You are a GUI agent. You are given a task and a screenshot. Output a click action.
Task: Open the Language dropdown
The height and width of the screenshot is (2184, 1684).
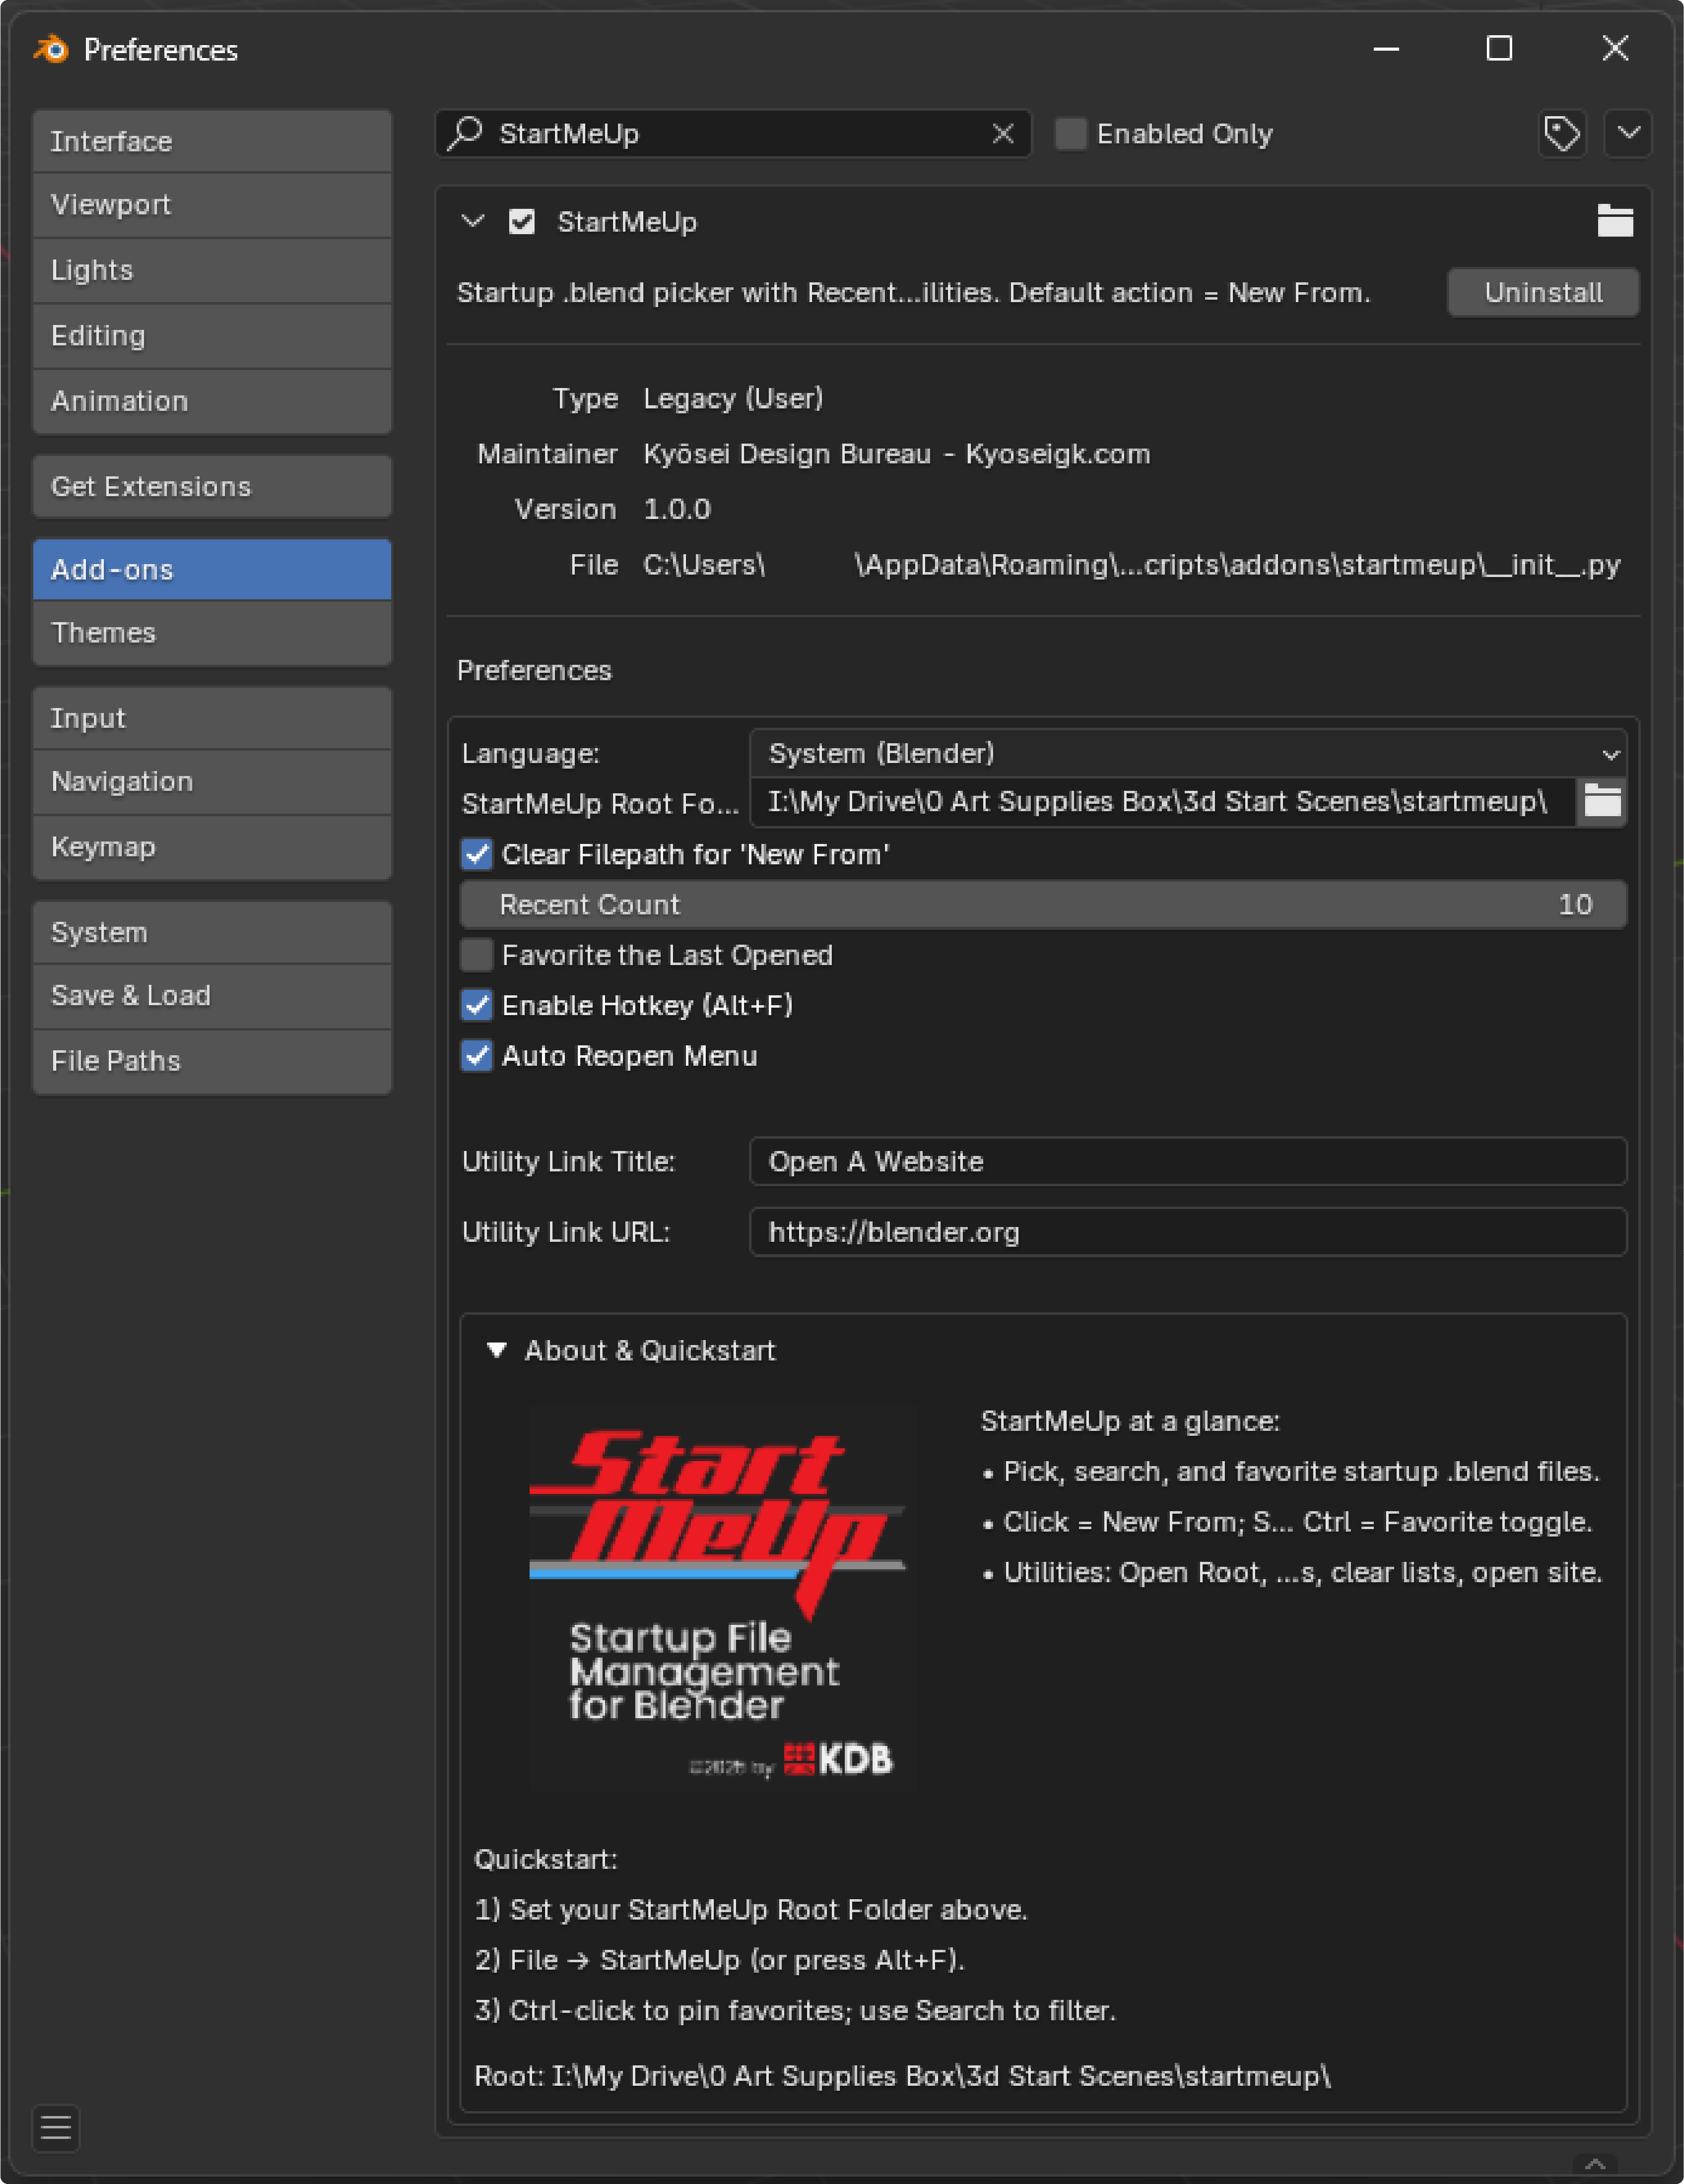[1187, 753]
